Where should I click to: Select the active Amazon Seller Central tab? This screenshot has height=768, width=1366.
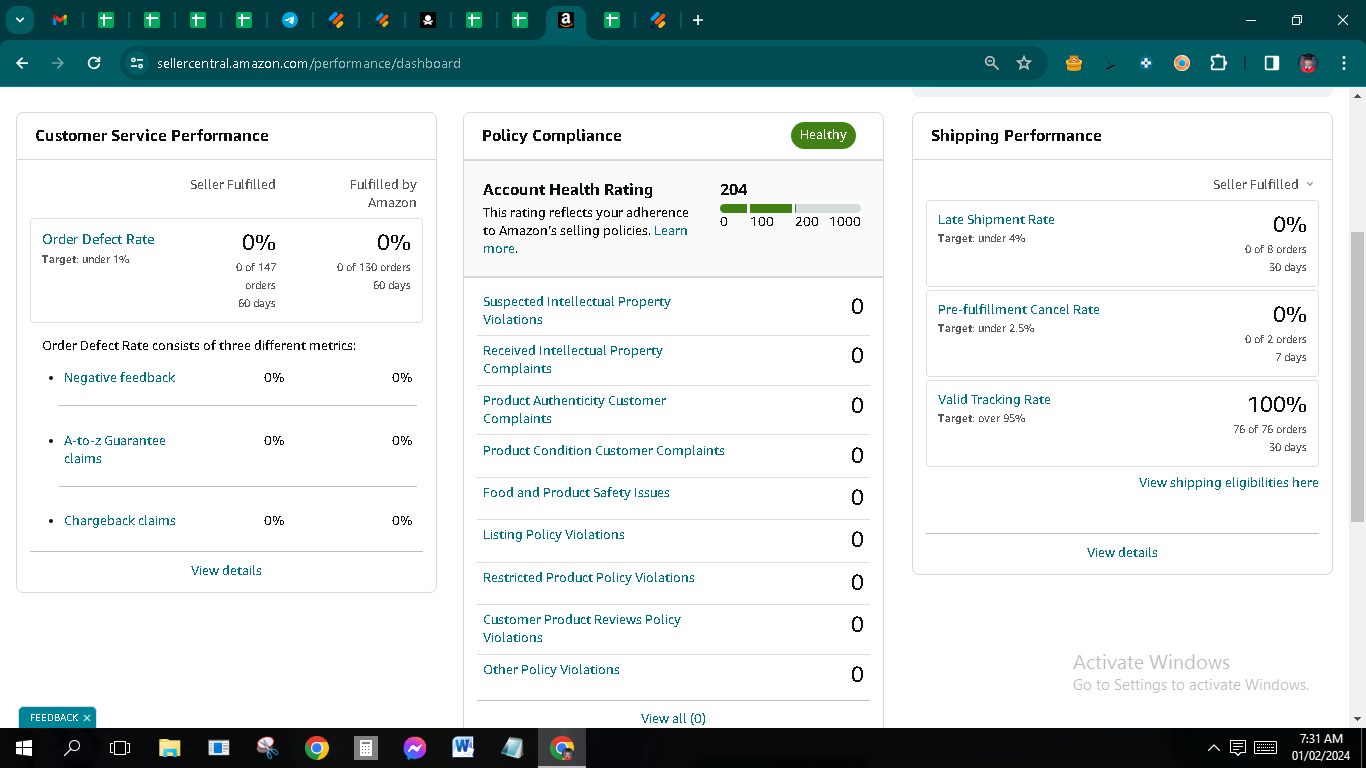(x=566, y=20)
